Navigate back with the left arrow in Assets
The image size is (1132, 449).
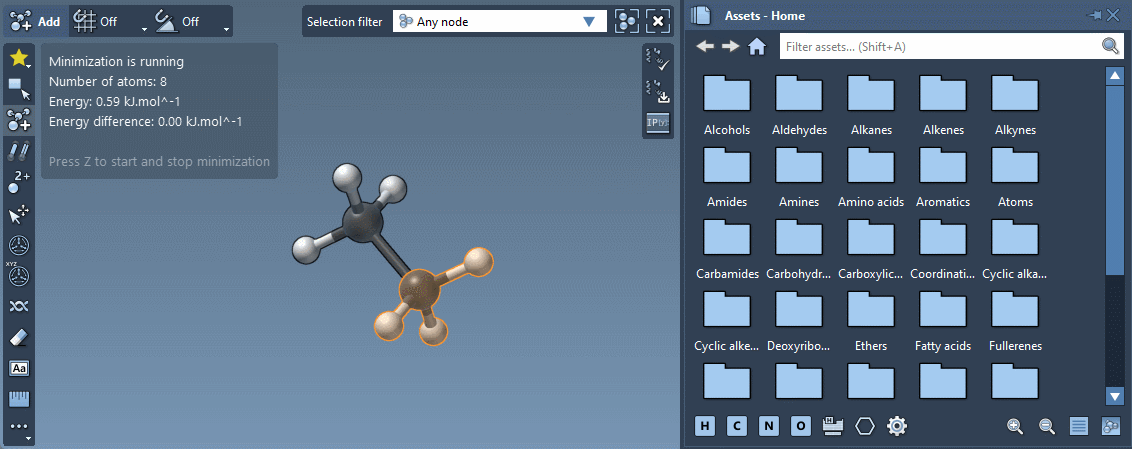(705, 46)
